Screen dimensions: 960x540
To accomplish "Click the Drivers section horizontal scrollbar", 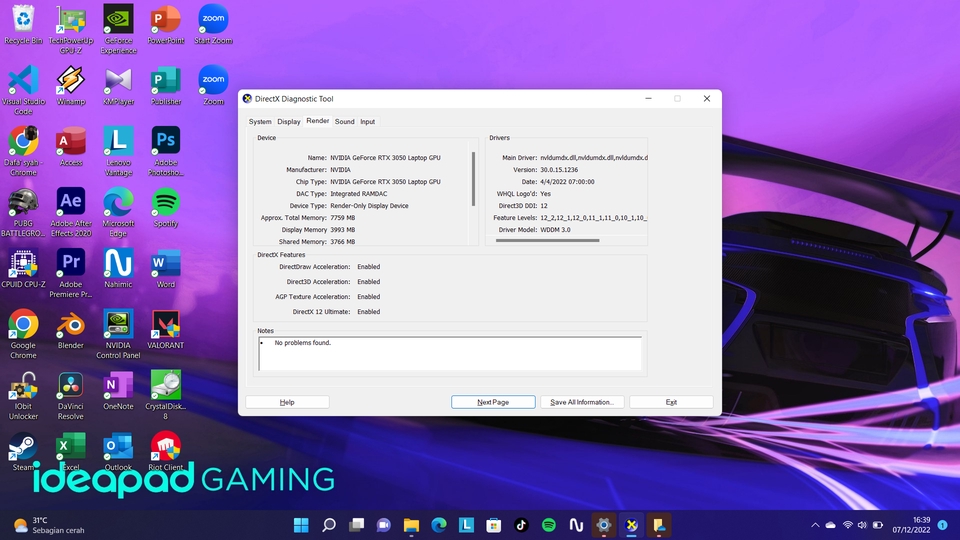I will coord(547,241).
